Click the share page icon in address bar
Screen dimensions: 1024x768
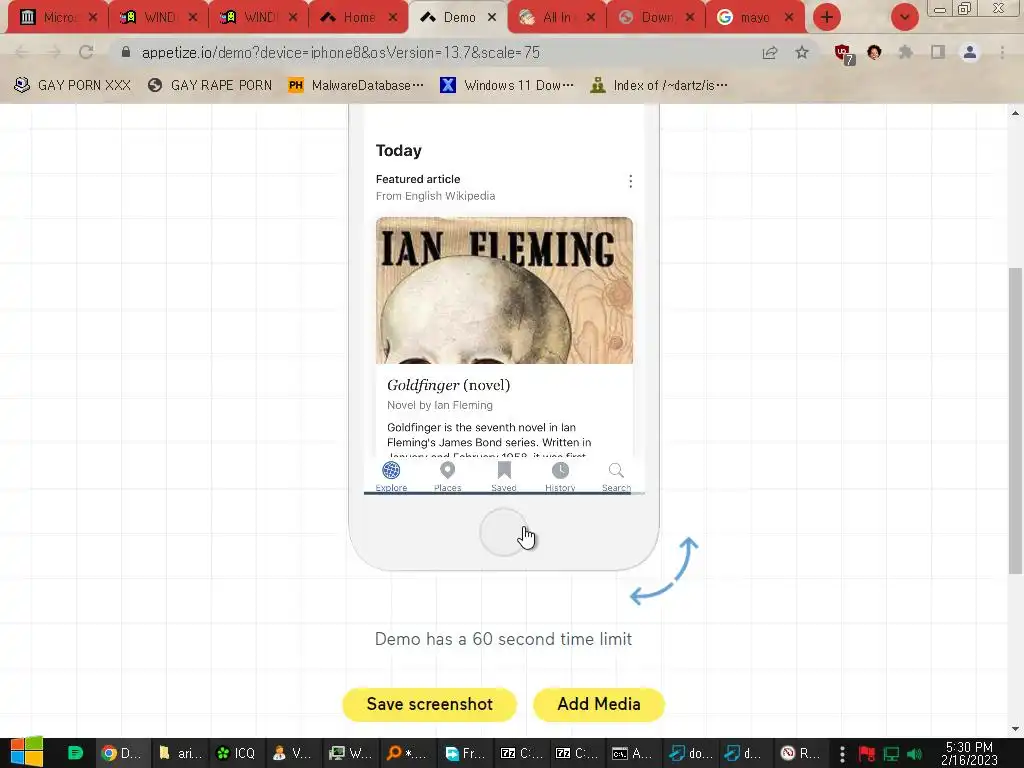[x=770, y=52]
